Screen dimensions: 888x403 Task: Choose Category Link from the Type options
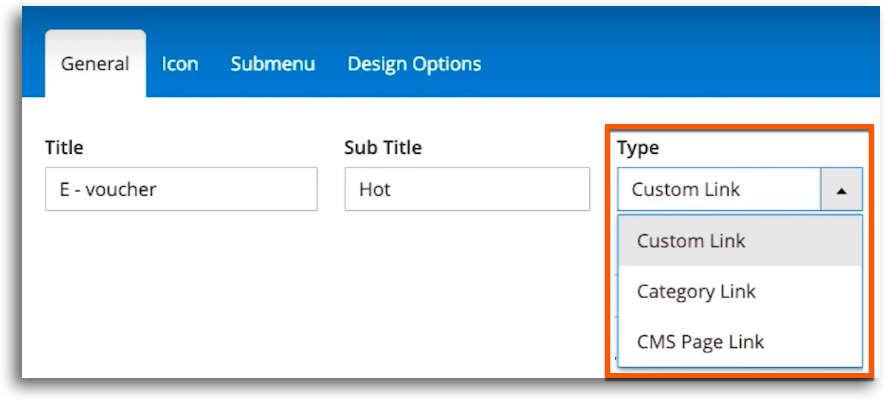740,291
